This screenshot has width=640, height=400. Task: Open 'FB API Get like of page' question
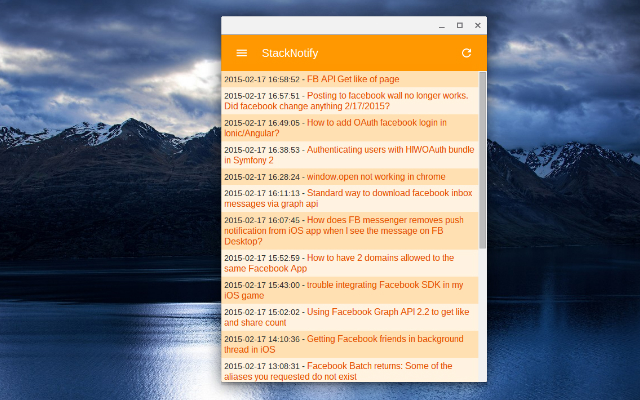pos(353,79)
